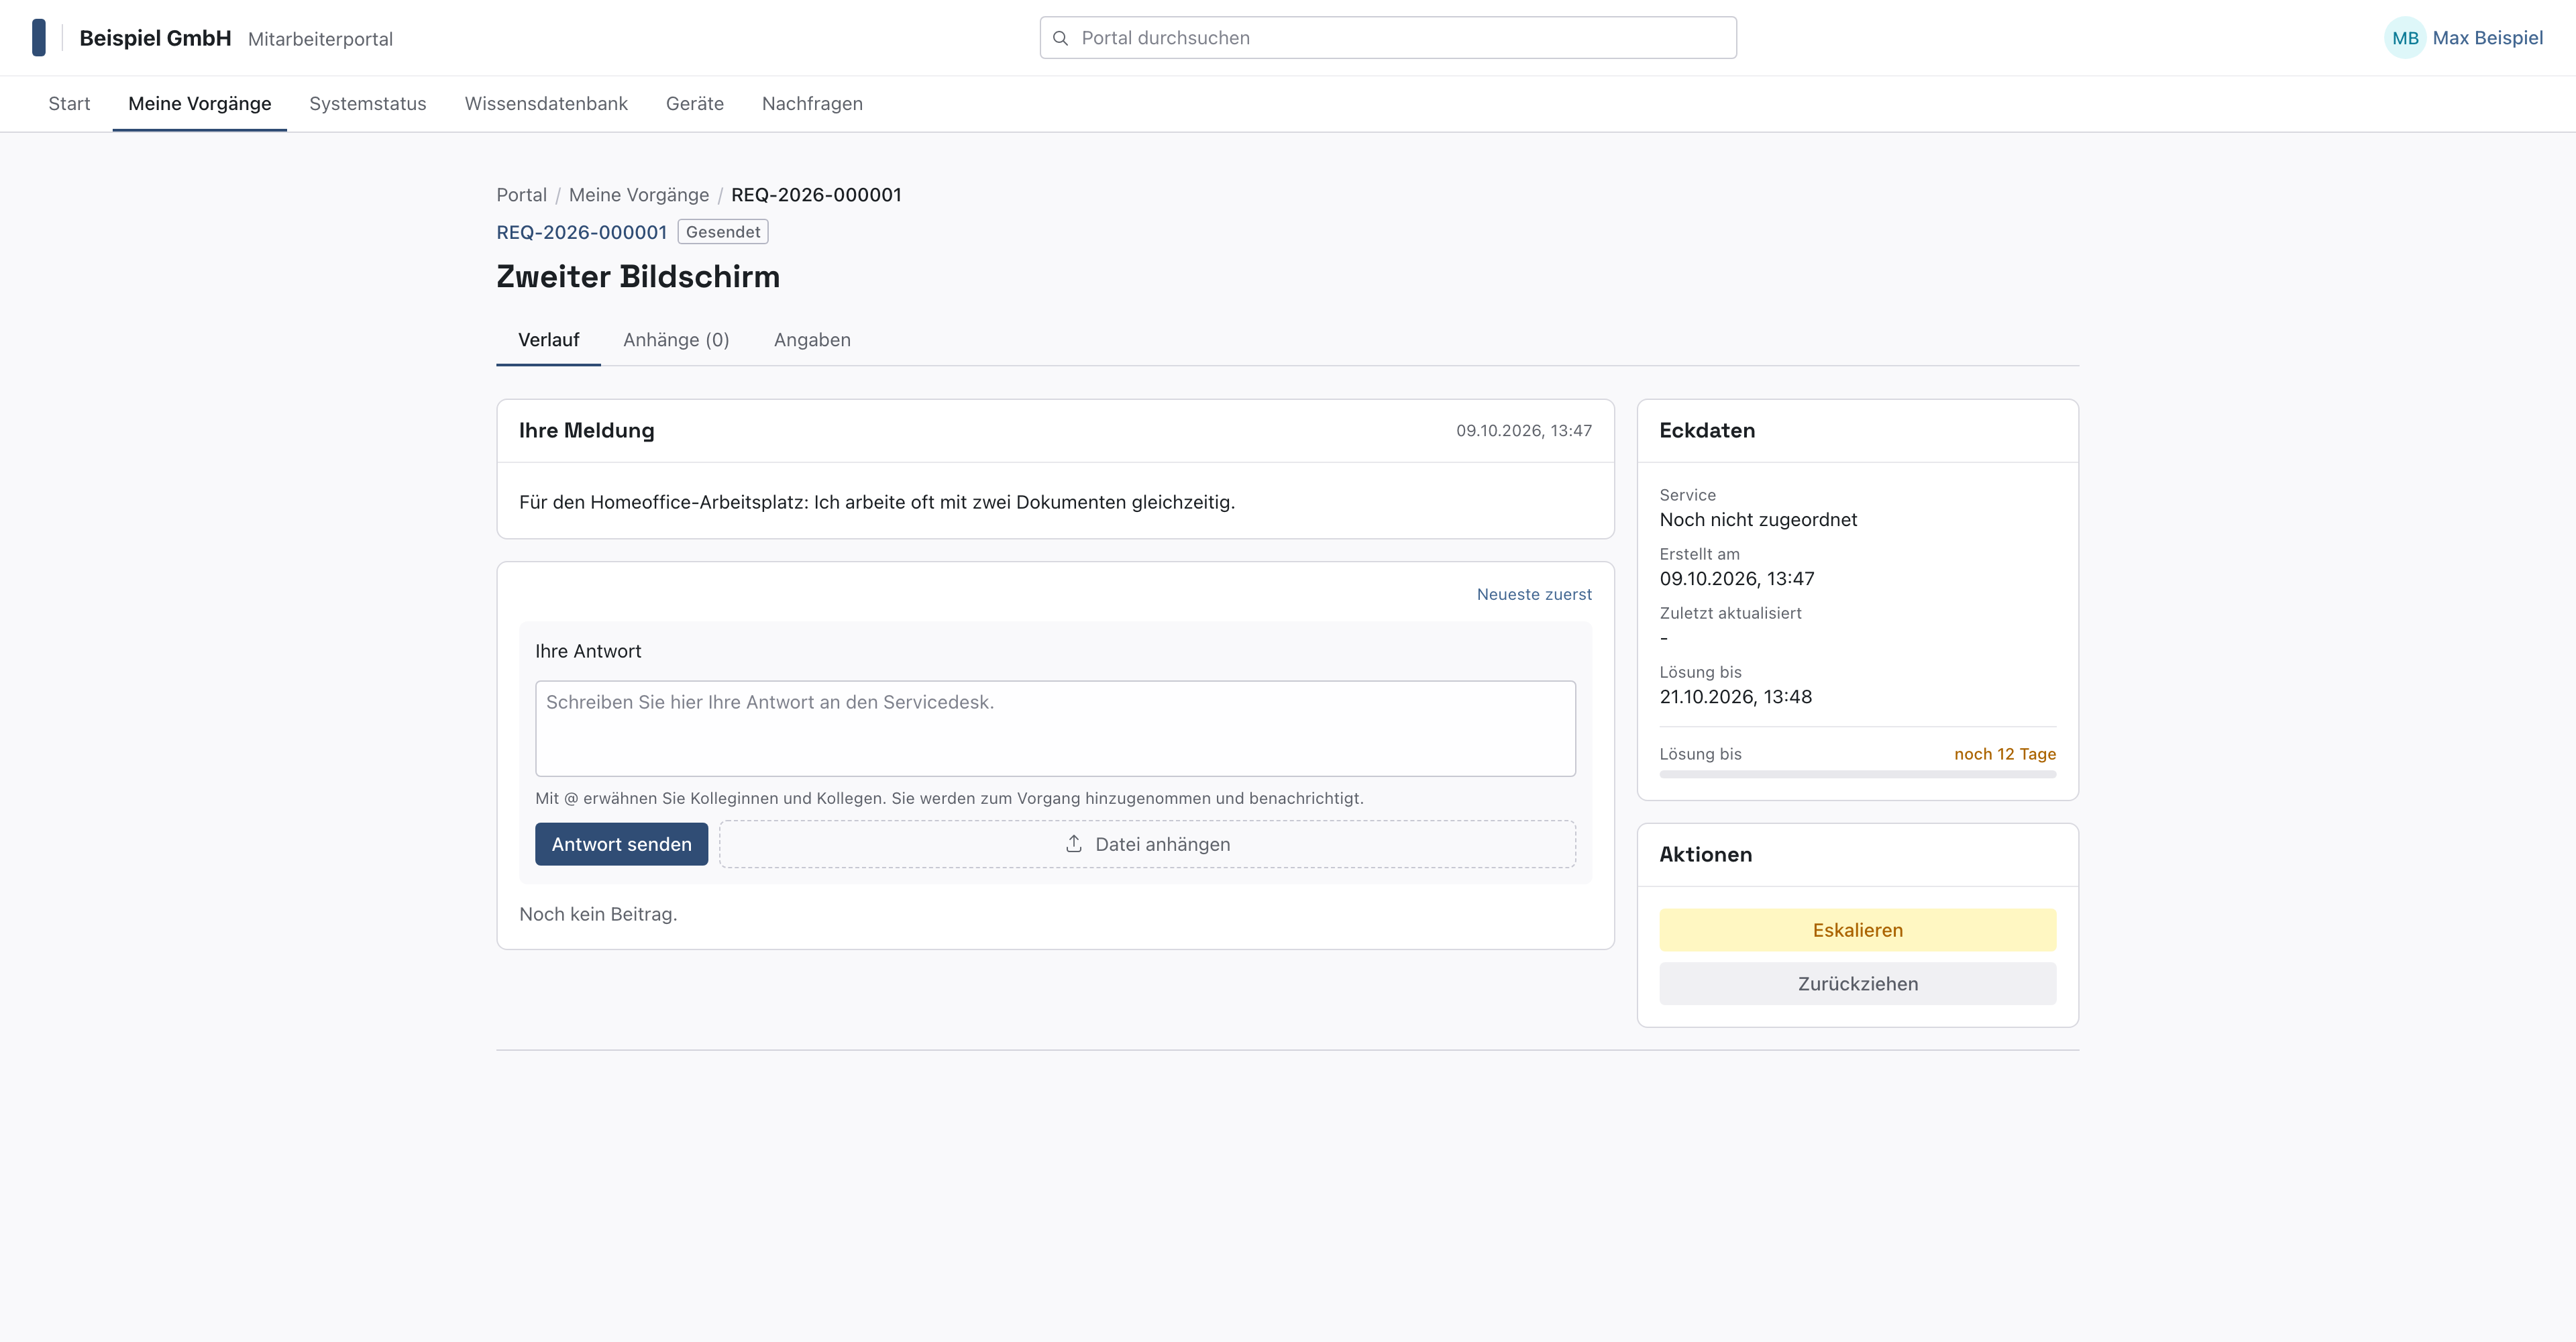This screenshot has height=1342, width=2576.
Task: Select the Verlauf tab
Action: coord(549,340)
